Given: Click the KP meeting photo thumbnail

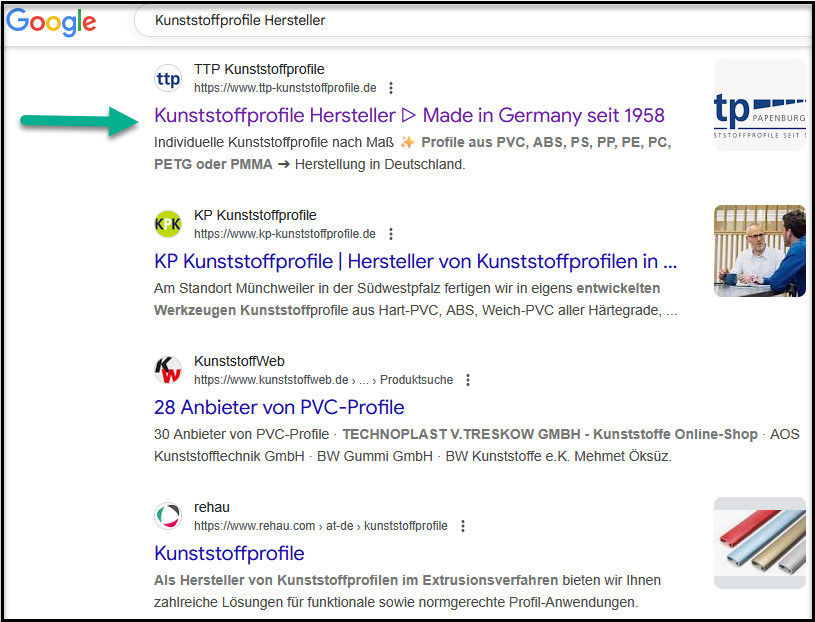Looking at the screenshot, I should pyautogui.click(x=759, y=251).
